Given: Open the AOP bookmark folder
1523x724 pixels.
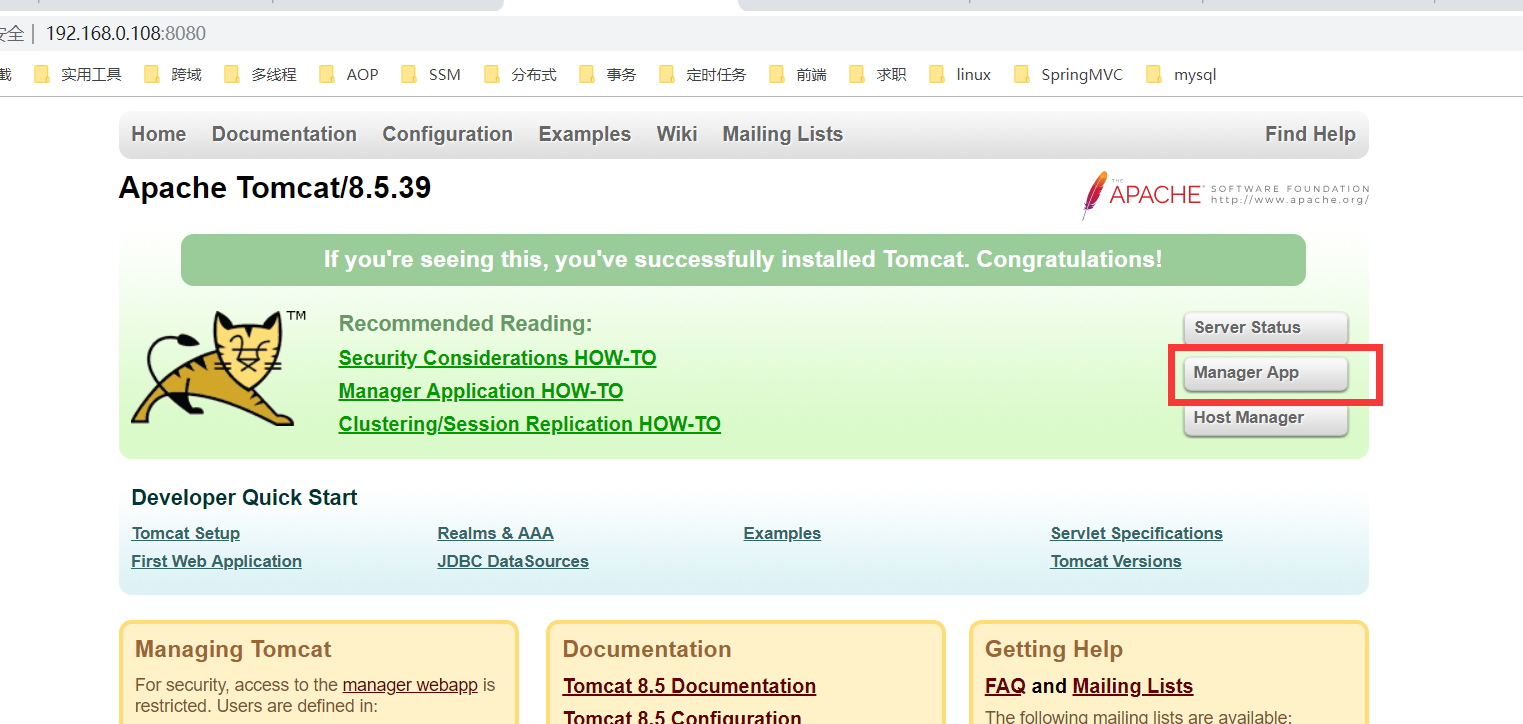Looking at the screenshot, I should pyautogui.click(x=349, y=74).
